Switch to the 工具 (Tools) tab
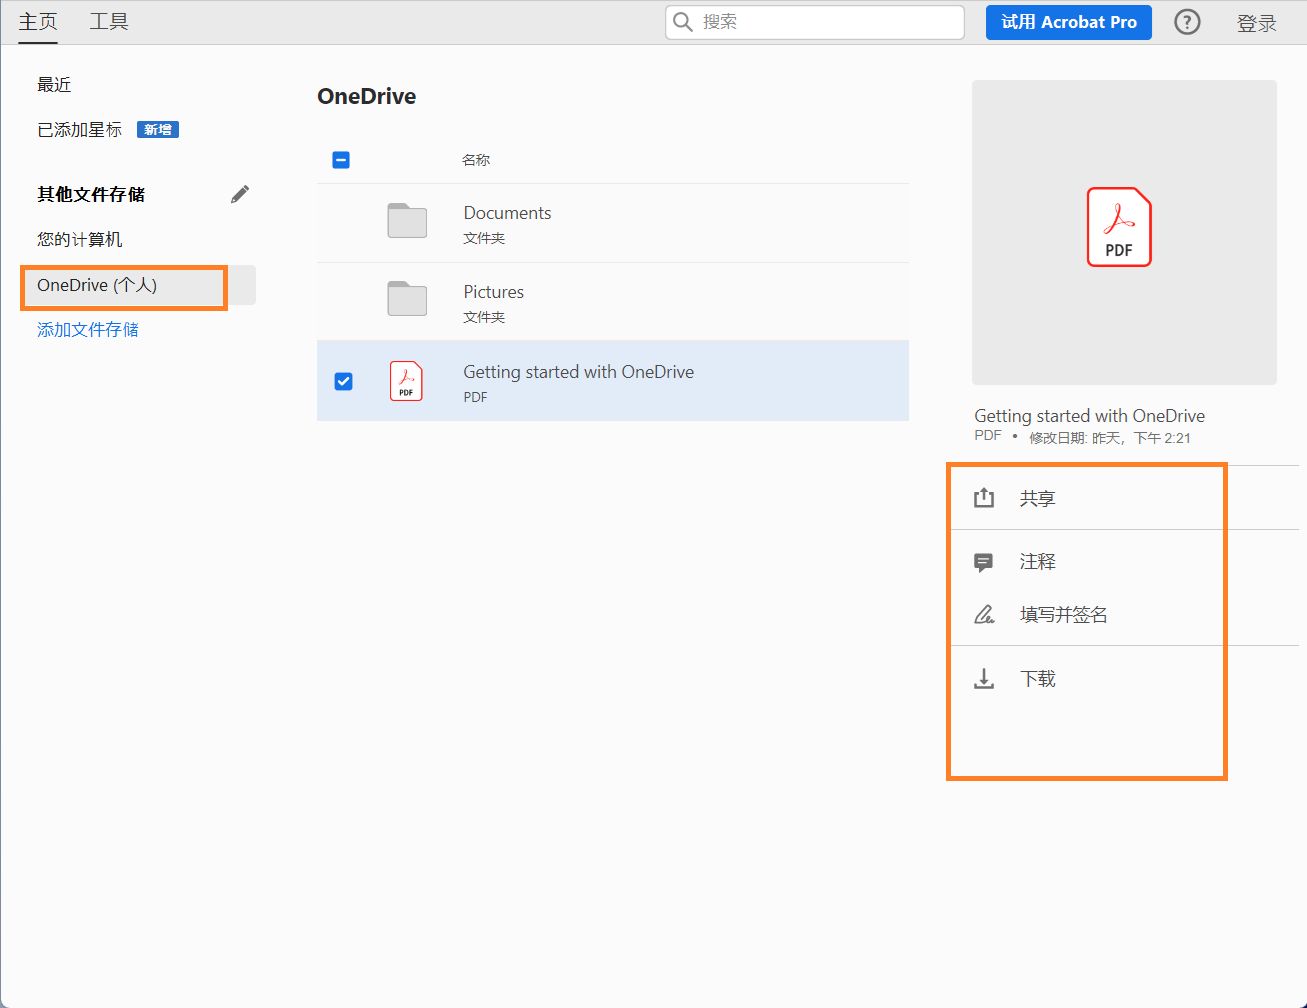The width and height of the screenshot is (1307, 1008). coord(109,21)
